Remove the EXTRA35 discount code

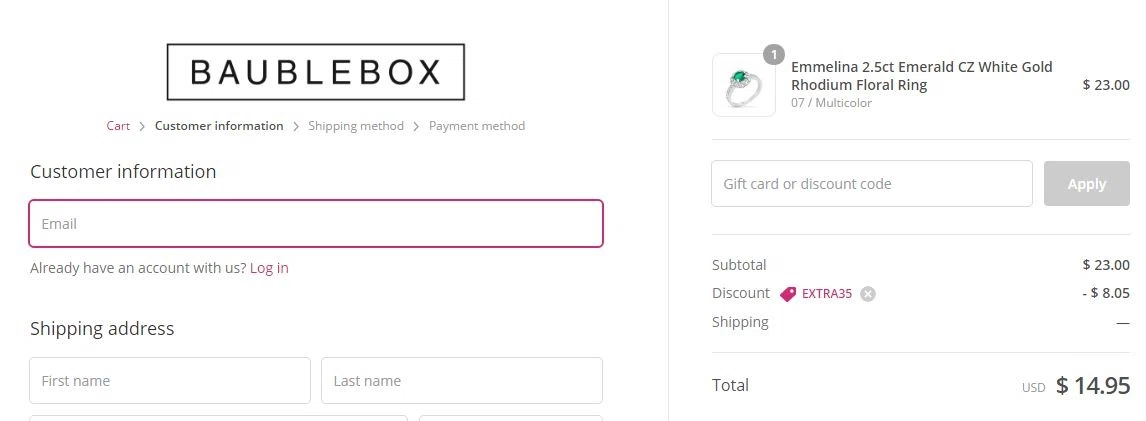(x=868, y=294)
